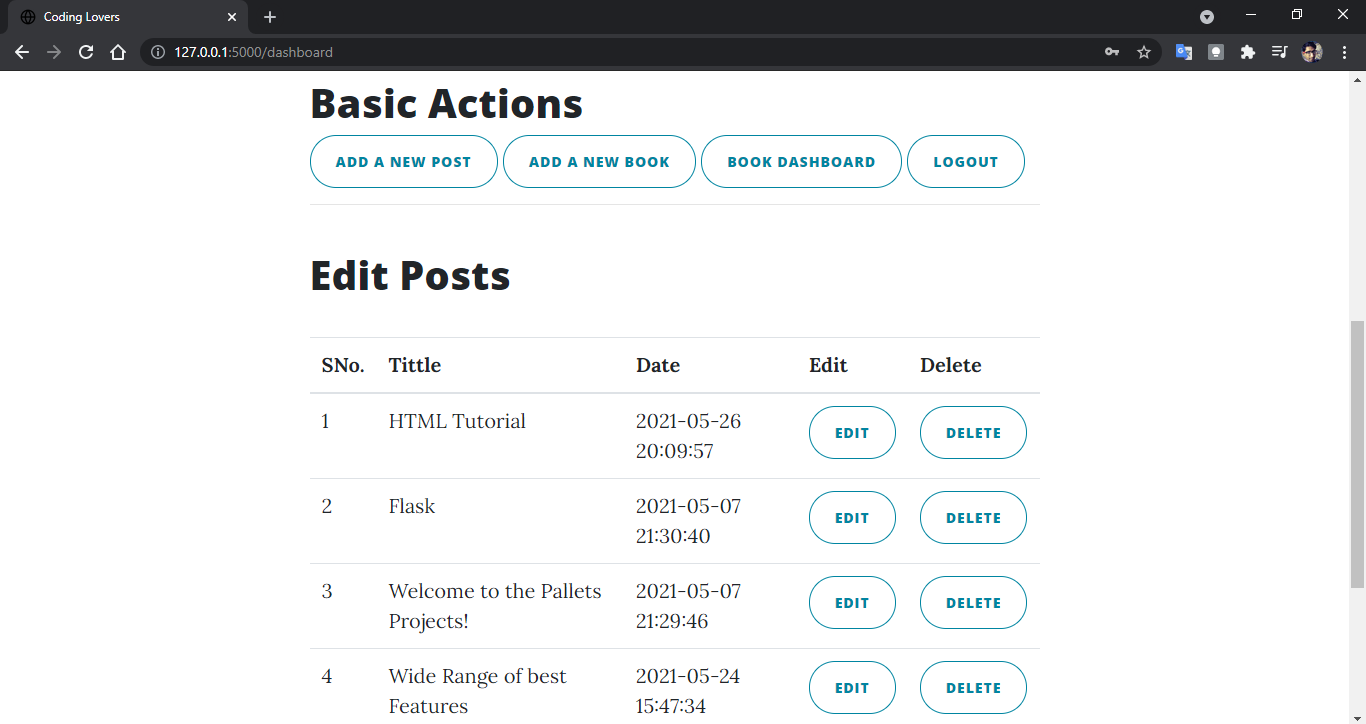Delete the Flask post
The image size is (1366, 724).
pos(973,518)
